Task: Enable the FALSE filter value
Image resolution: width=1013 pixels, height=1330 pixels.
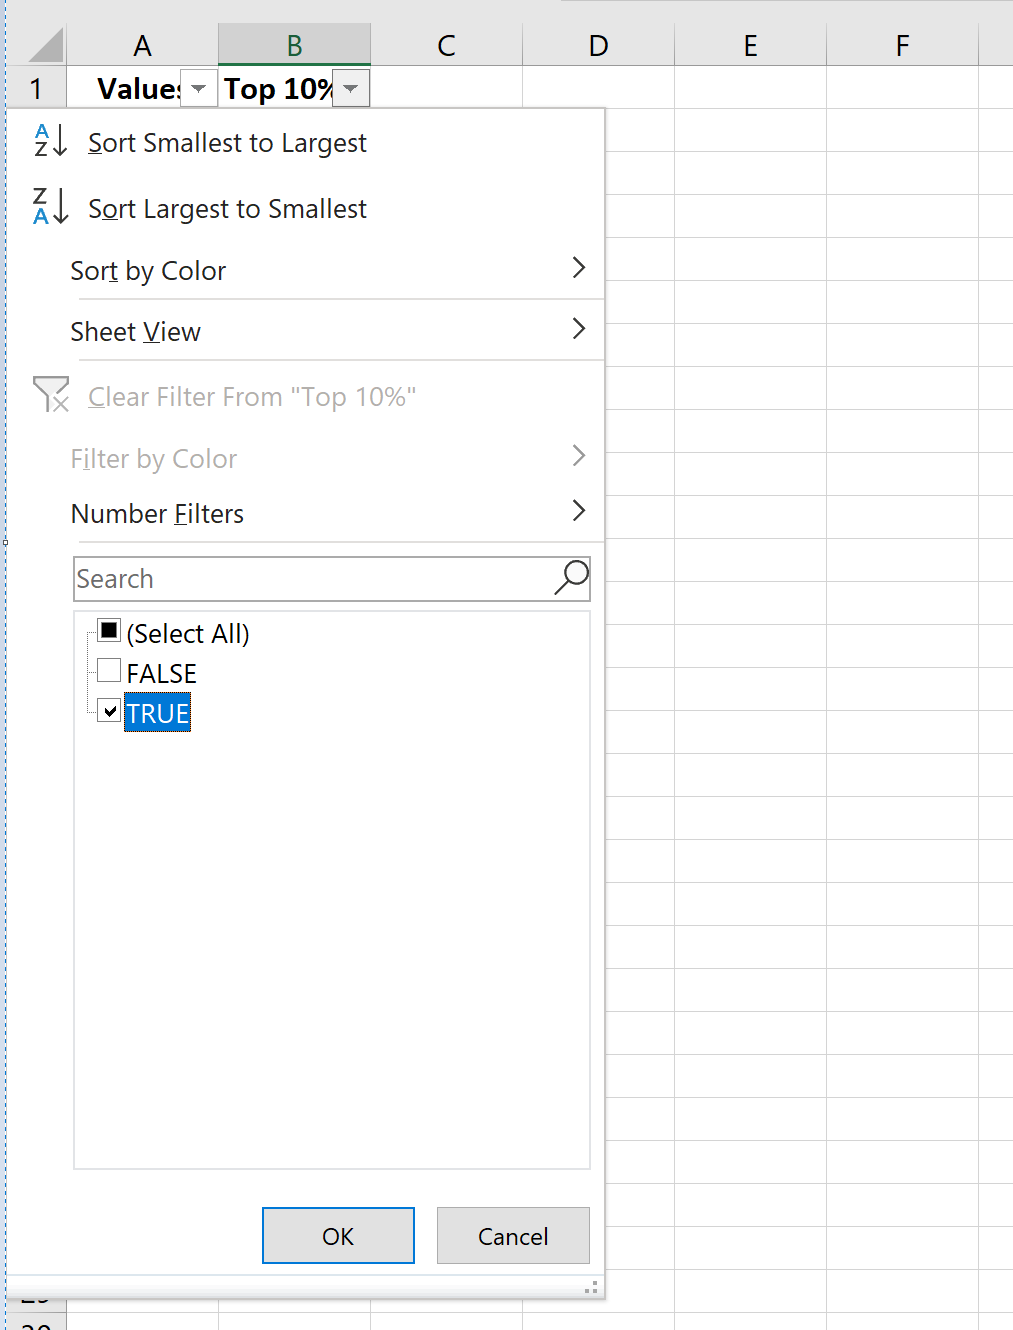Action: pos(108,670)
